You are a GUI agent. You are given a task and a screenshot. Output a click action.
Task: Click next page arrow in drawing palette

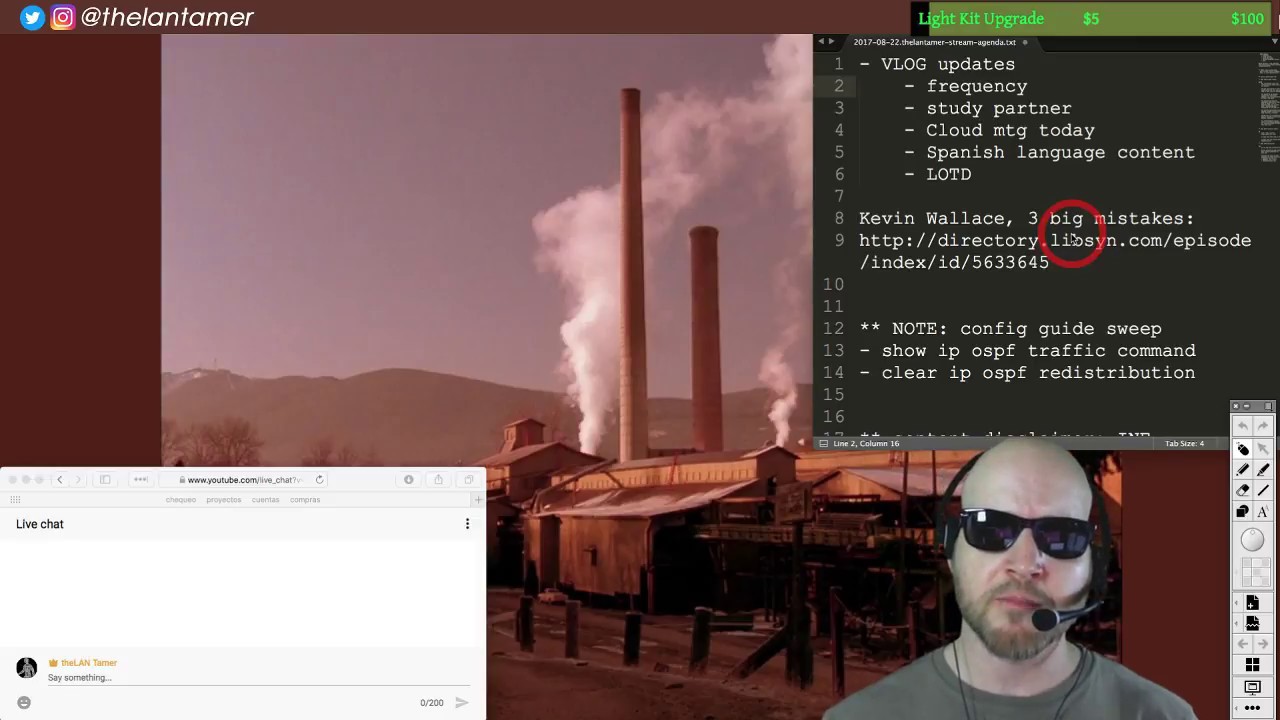[x=1262, y=645]
